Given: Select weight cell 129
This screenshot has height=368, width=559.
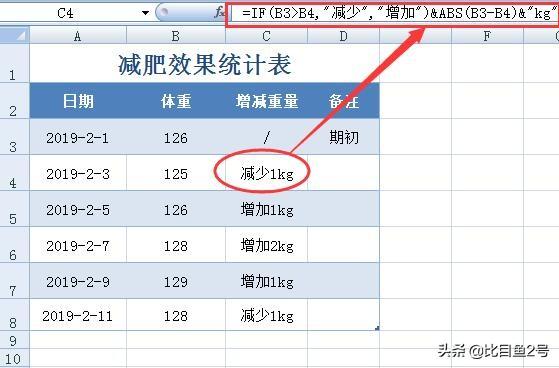Looking at the screenshot, I should pyautogui.click(x=176, y=281).
